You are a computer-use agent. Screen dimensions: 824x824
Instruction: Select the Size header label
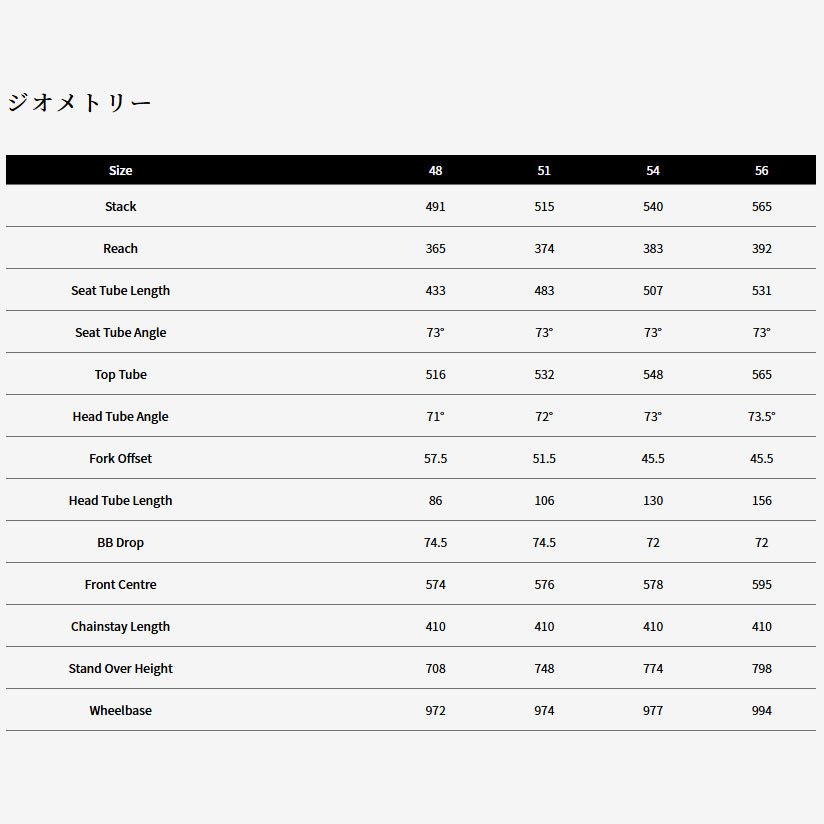120,171
